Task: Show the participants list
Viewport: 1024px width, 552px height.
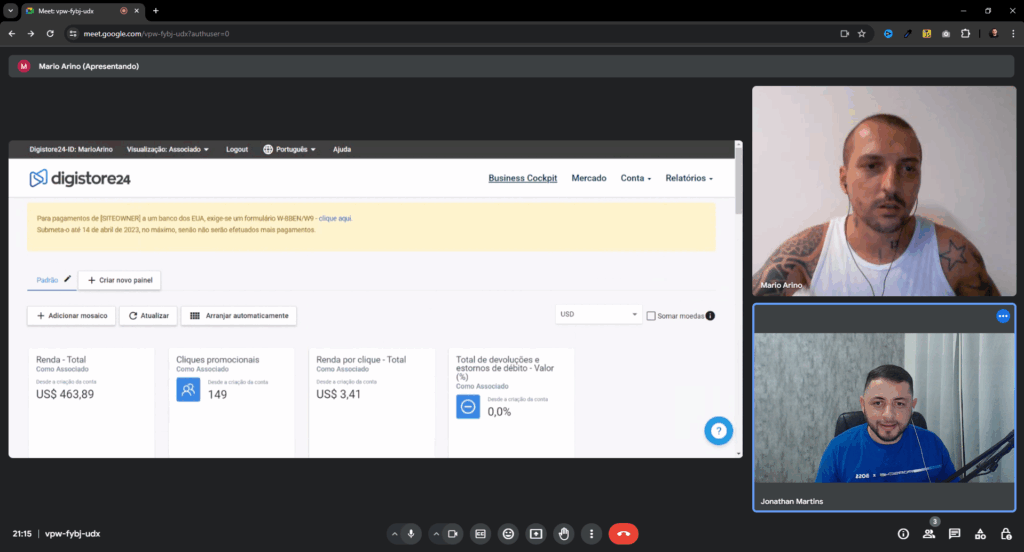Action: (x=929, y=534)
